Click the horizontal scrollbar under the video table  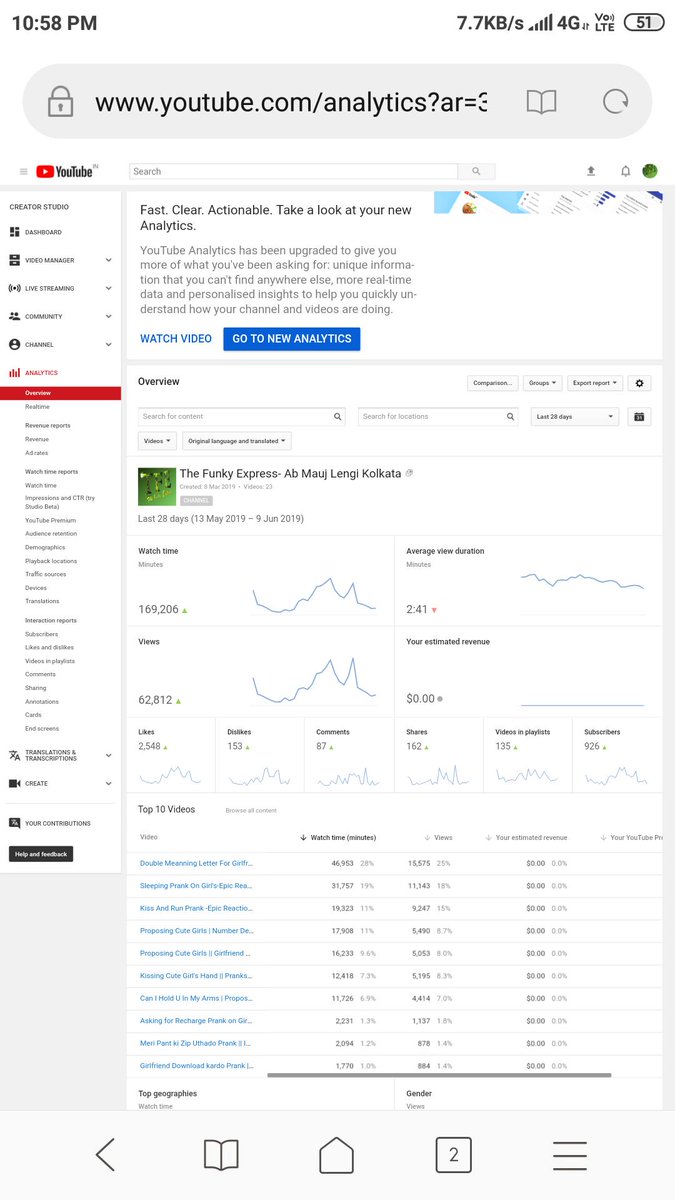(439, 1075)
